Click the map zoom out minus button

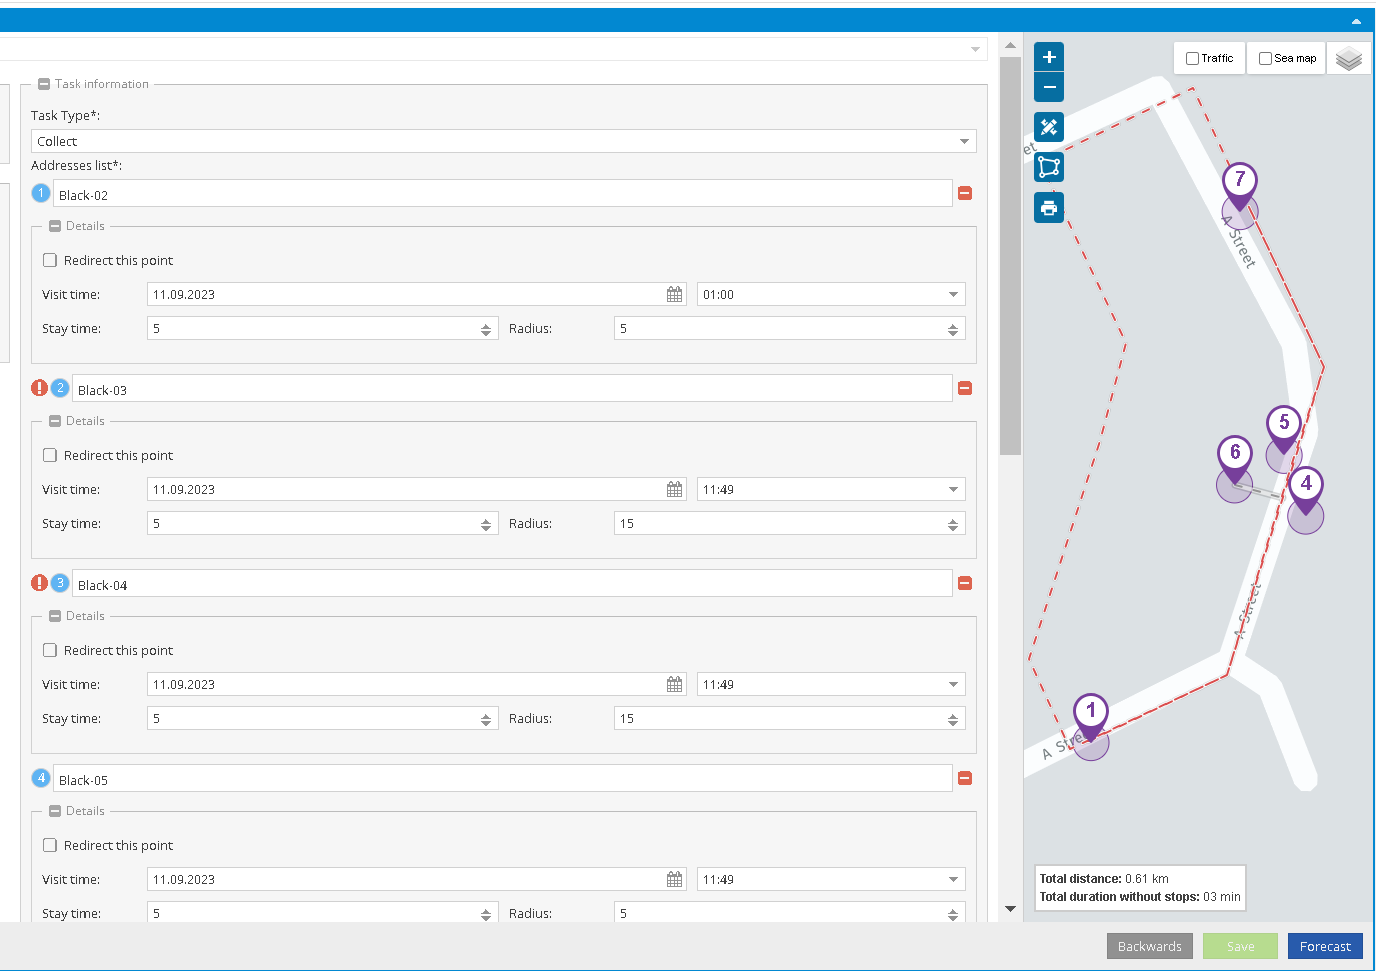[x=1049, y=88]
